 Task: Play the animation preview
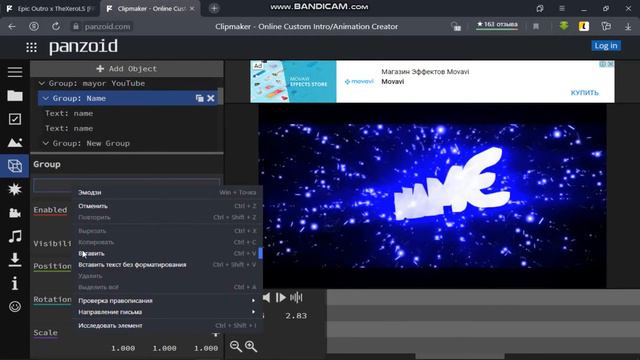280,298
